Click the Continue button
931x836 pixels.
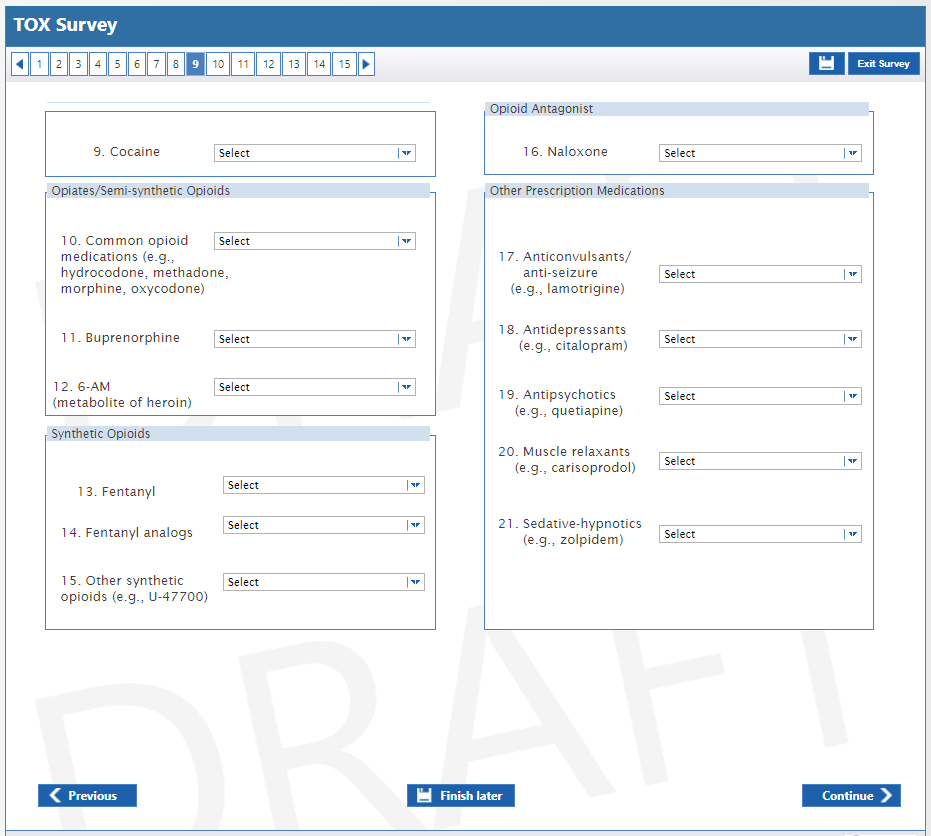(x=851, y=796)
